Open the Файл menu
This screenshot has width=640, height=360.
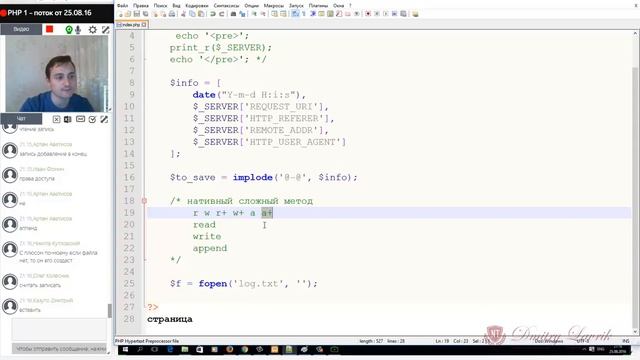click(122, 6)
